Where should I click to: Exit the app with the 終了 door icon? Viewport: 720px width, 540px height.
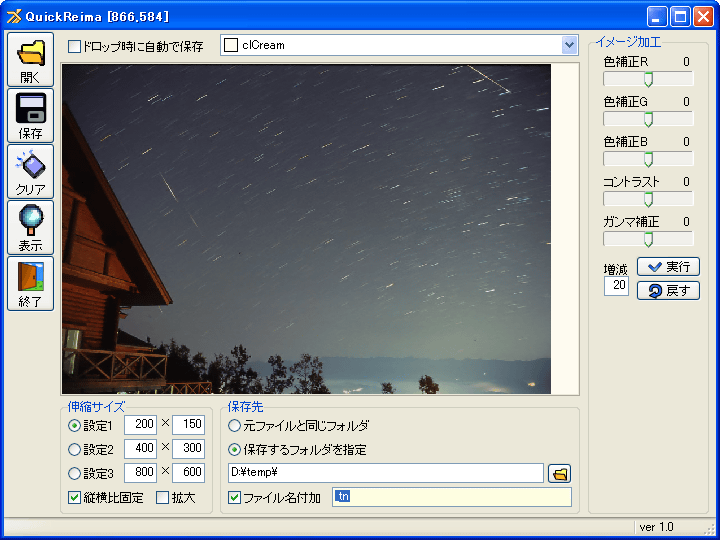click(30, 284)
